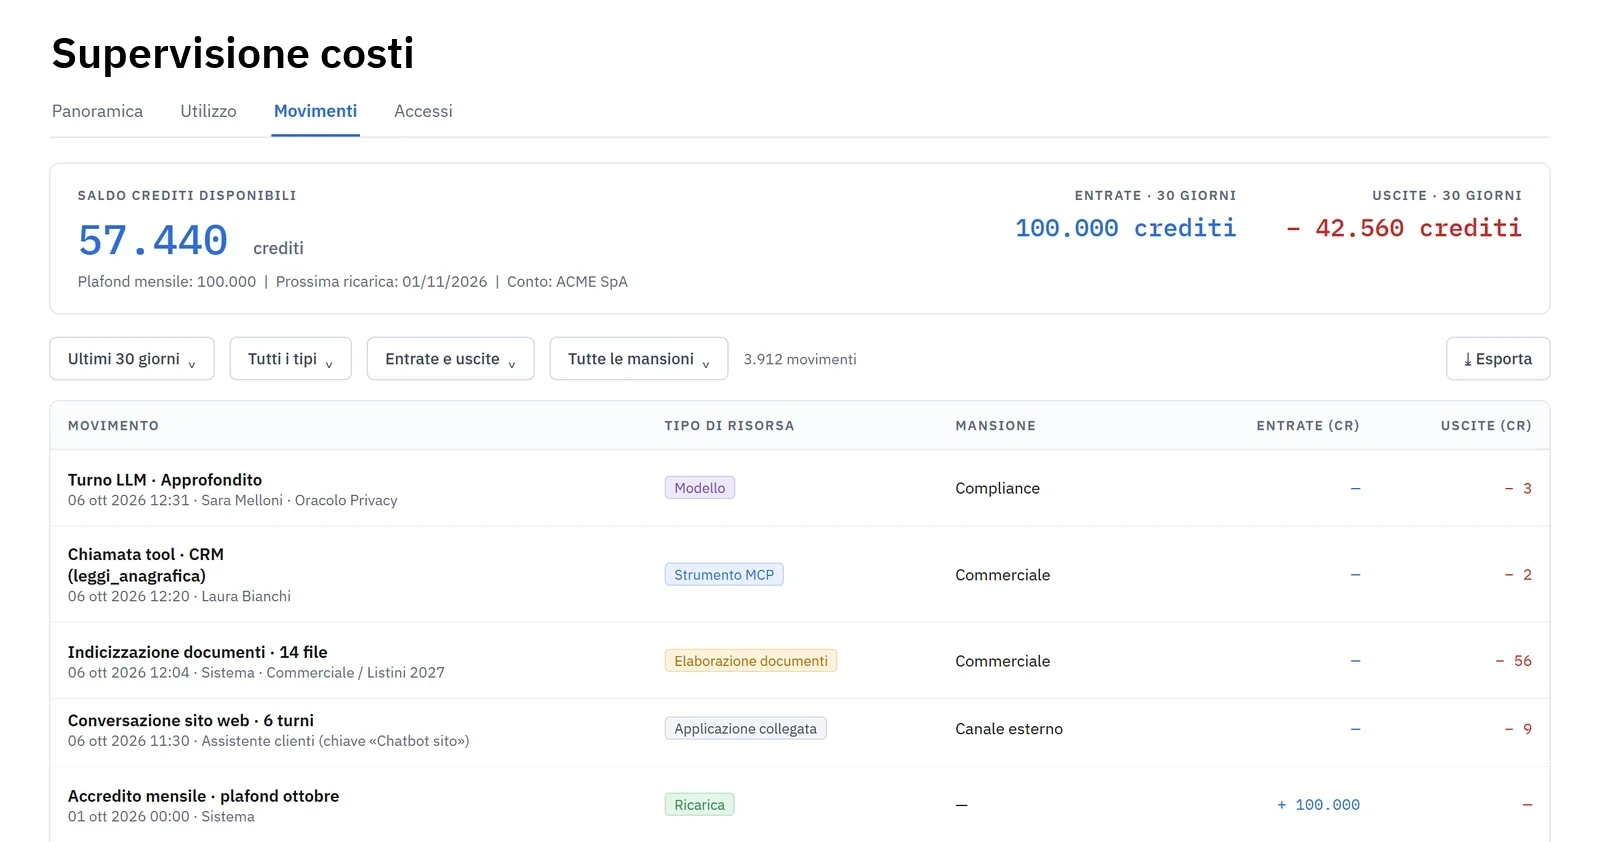Select the Accredito mensile · plafond ottobre row
The image size is (1600, 842).
(800, 805)
